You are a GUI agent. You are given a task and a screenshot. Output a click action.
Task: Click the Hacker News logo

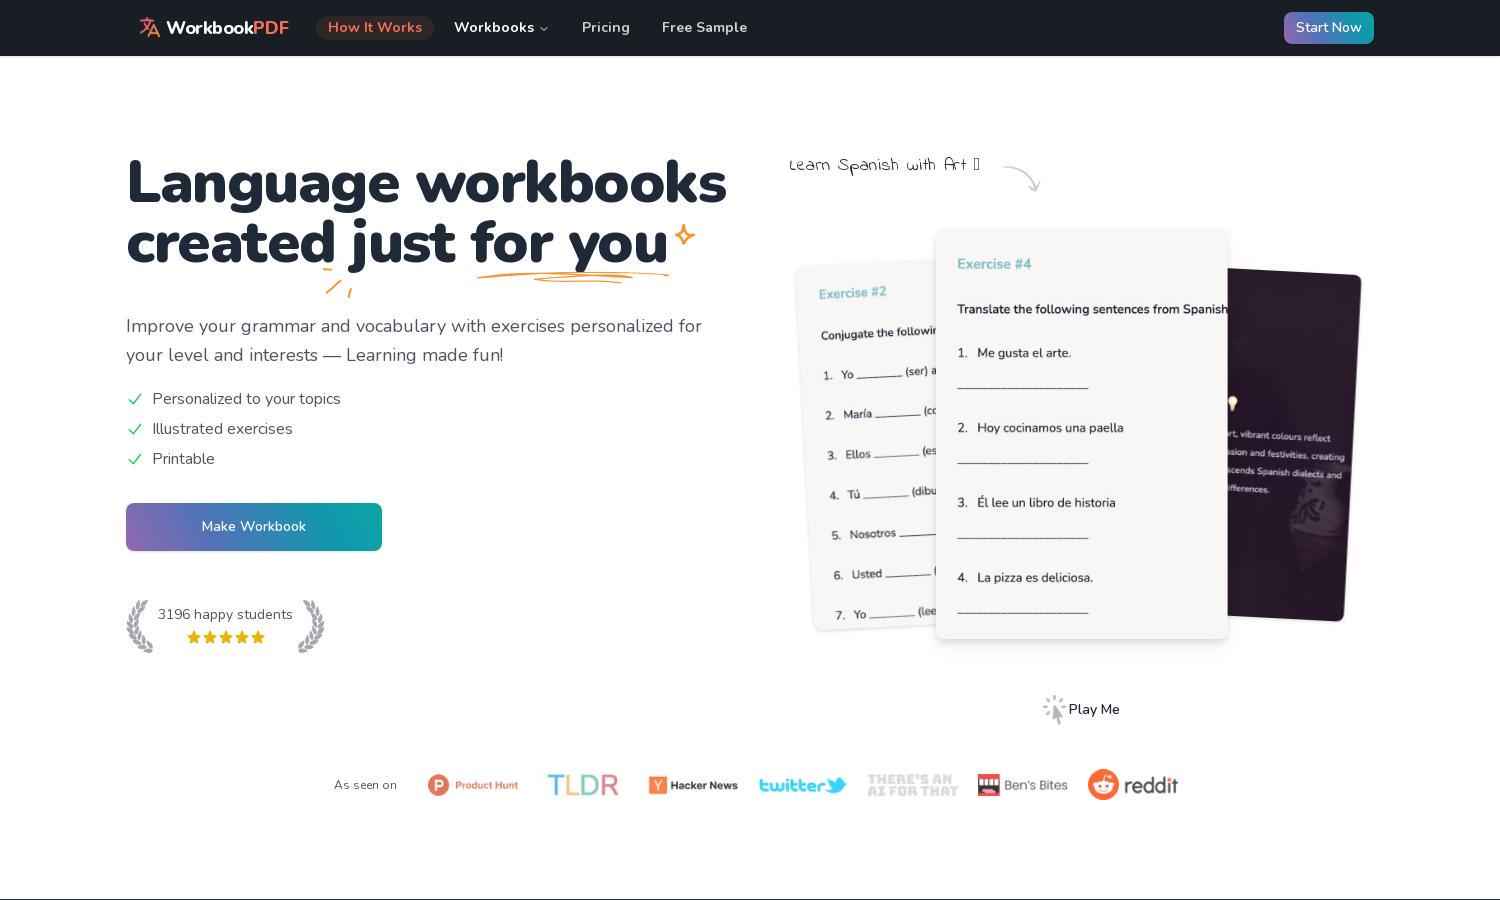[693, 785]
